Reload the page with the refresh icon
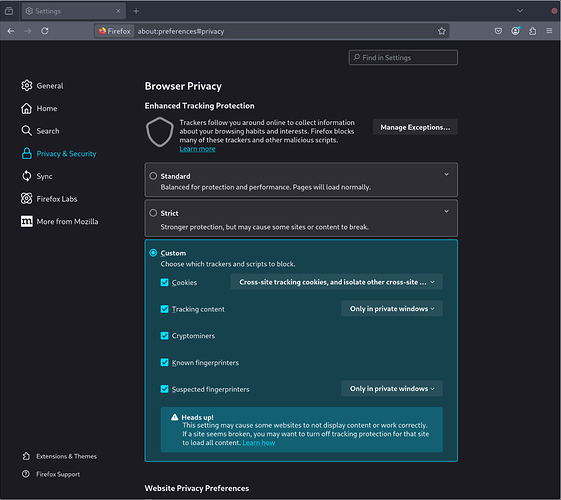 pyautogui.click(x=45, y=31)
